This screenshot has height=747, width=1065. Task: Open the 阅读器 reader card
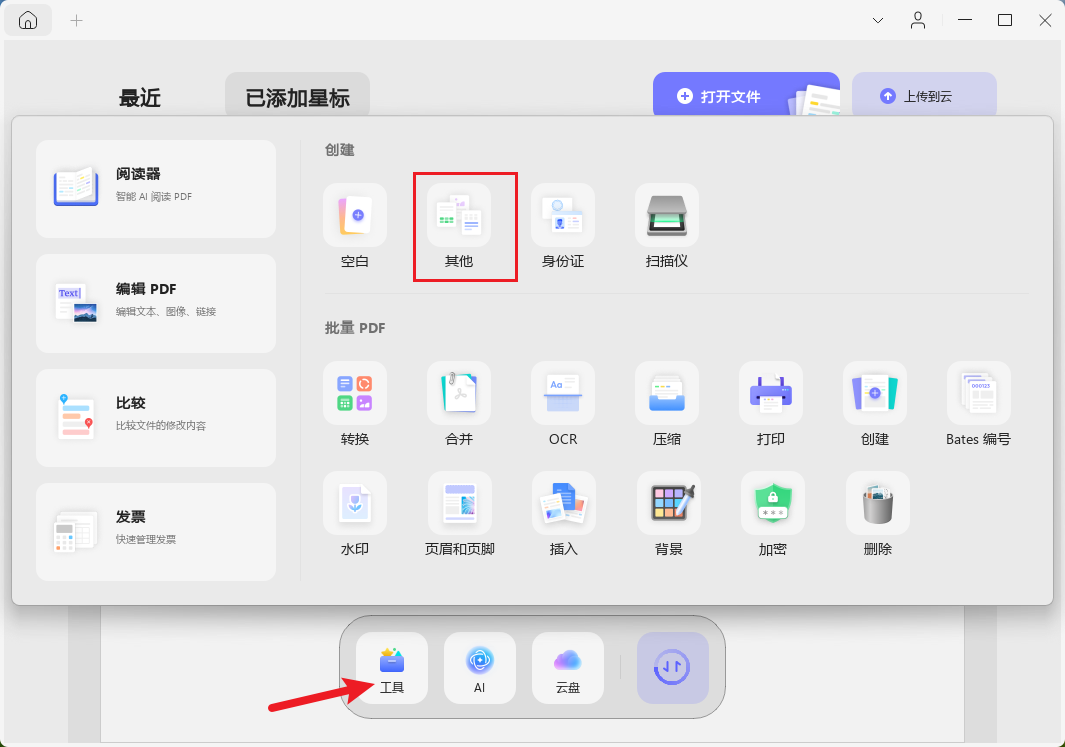[156, 189]
